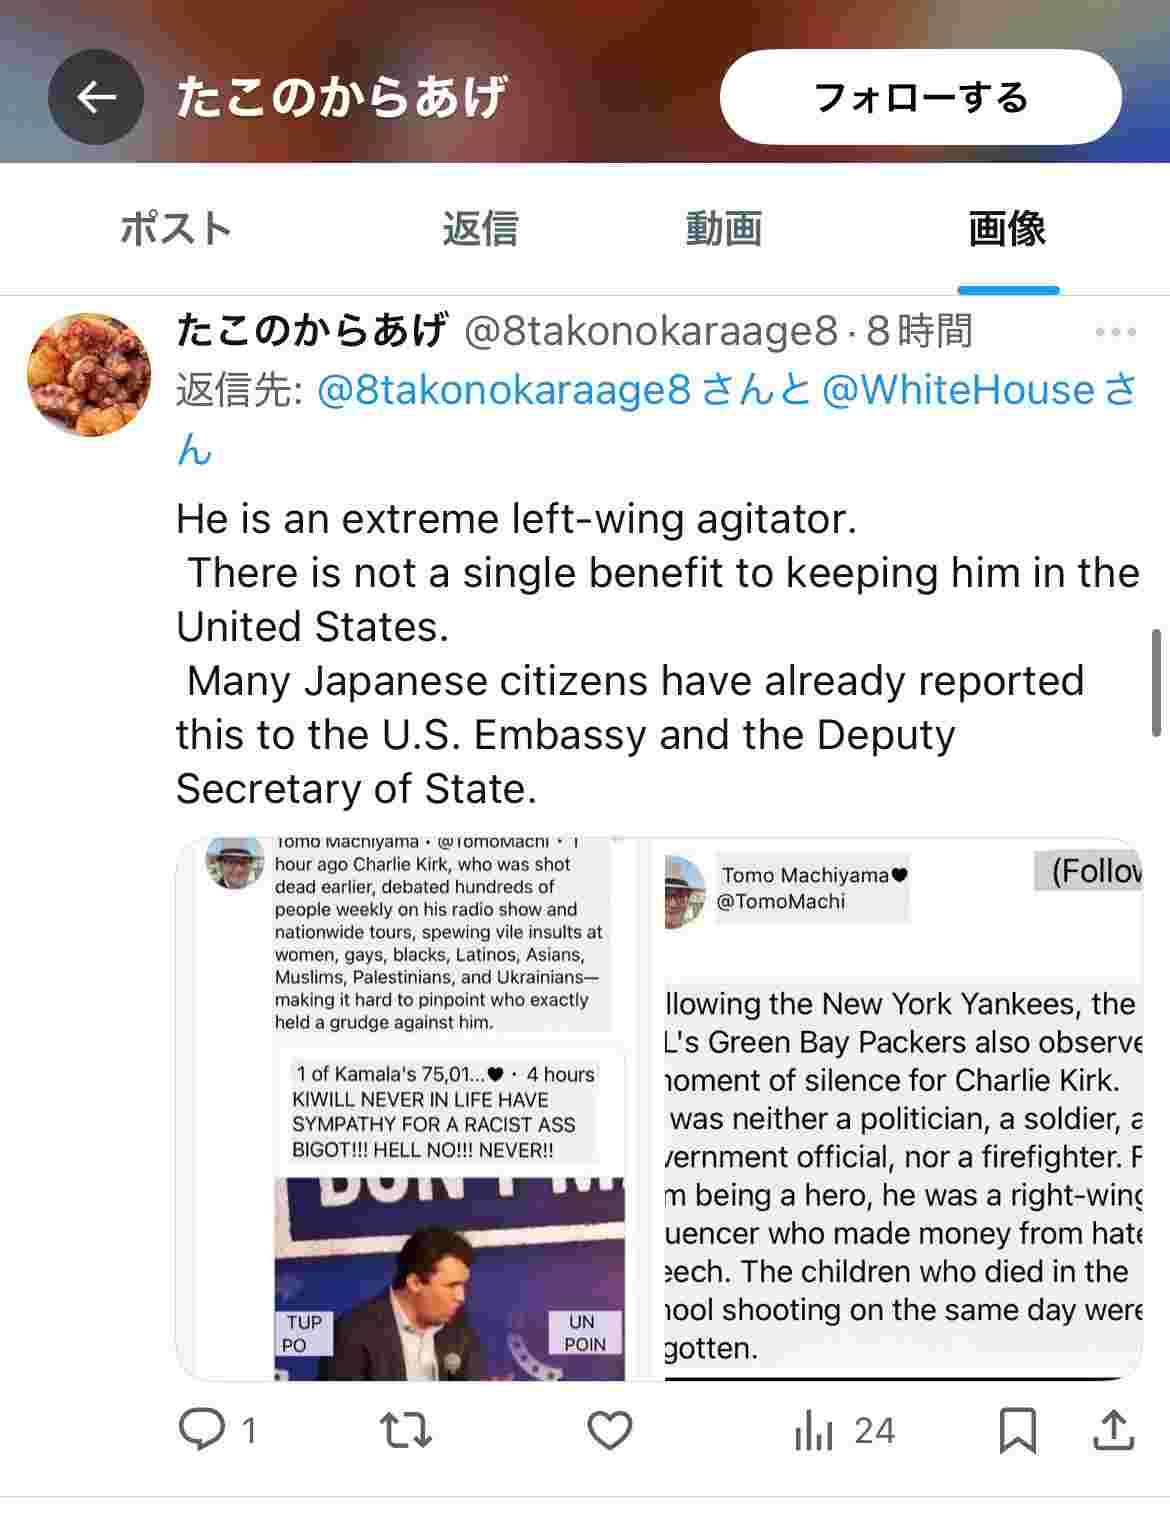The height and width of the screenshot is (1516, 1170).
Task: Open the three-dot more options menu
Action: click(1115, 332)
